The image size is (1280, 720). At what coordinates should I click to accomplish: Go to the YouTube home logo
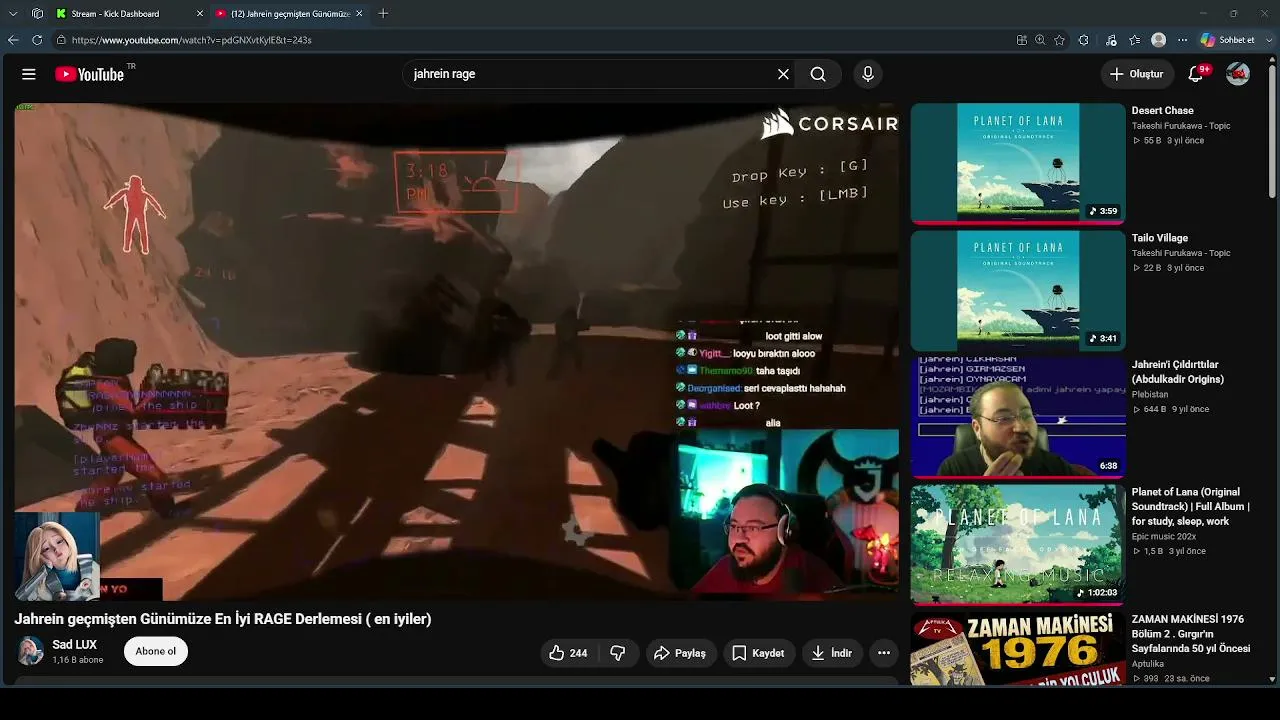click(x=90, y=74)
